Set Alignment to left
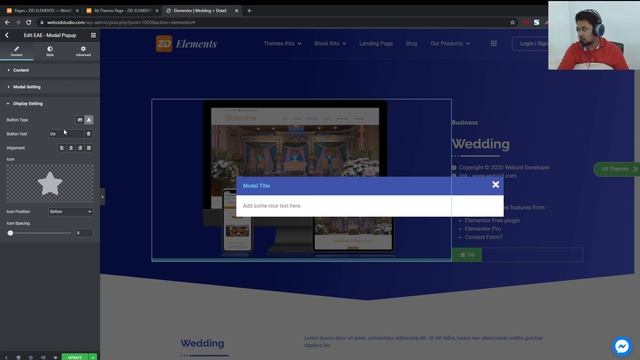640x360 pixels. tap(62, 148)
